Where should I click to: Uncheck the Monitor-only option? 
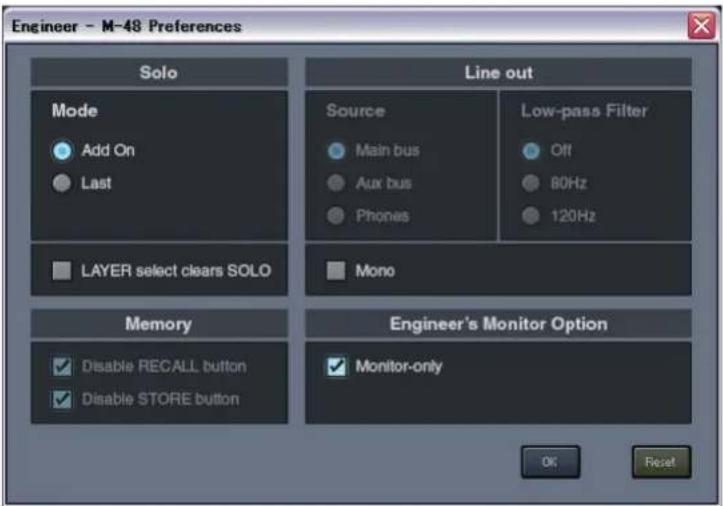(x=336, y=367)
